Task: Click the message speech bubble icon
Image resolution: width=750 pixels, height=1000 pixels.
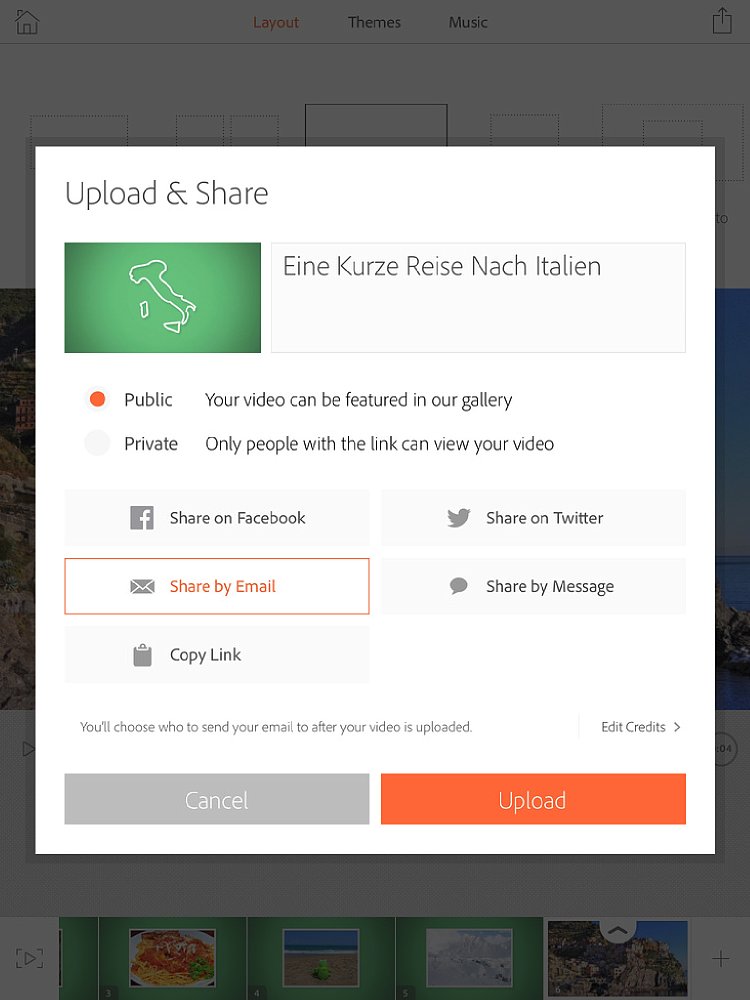Action: tap(459, 585)
